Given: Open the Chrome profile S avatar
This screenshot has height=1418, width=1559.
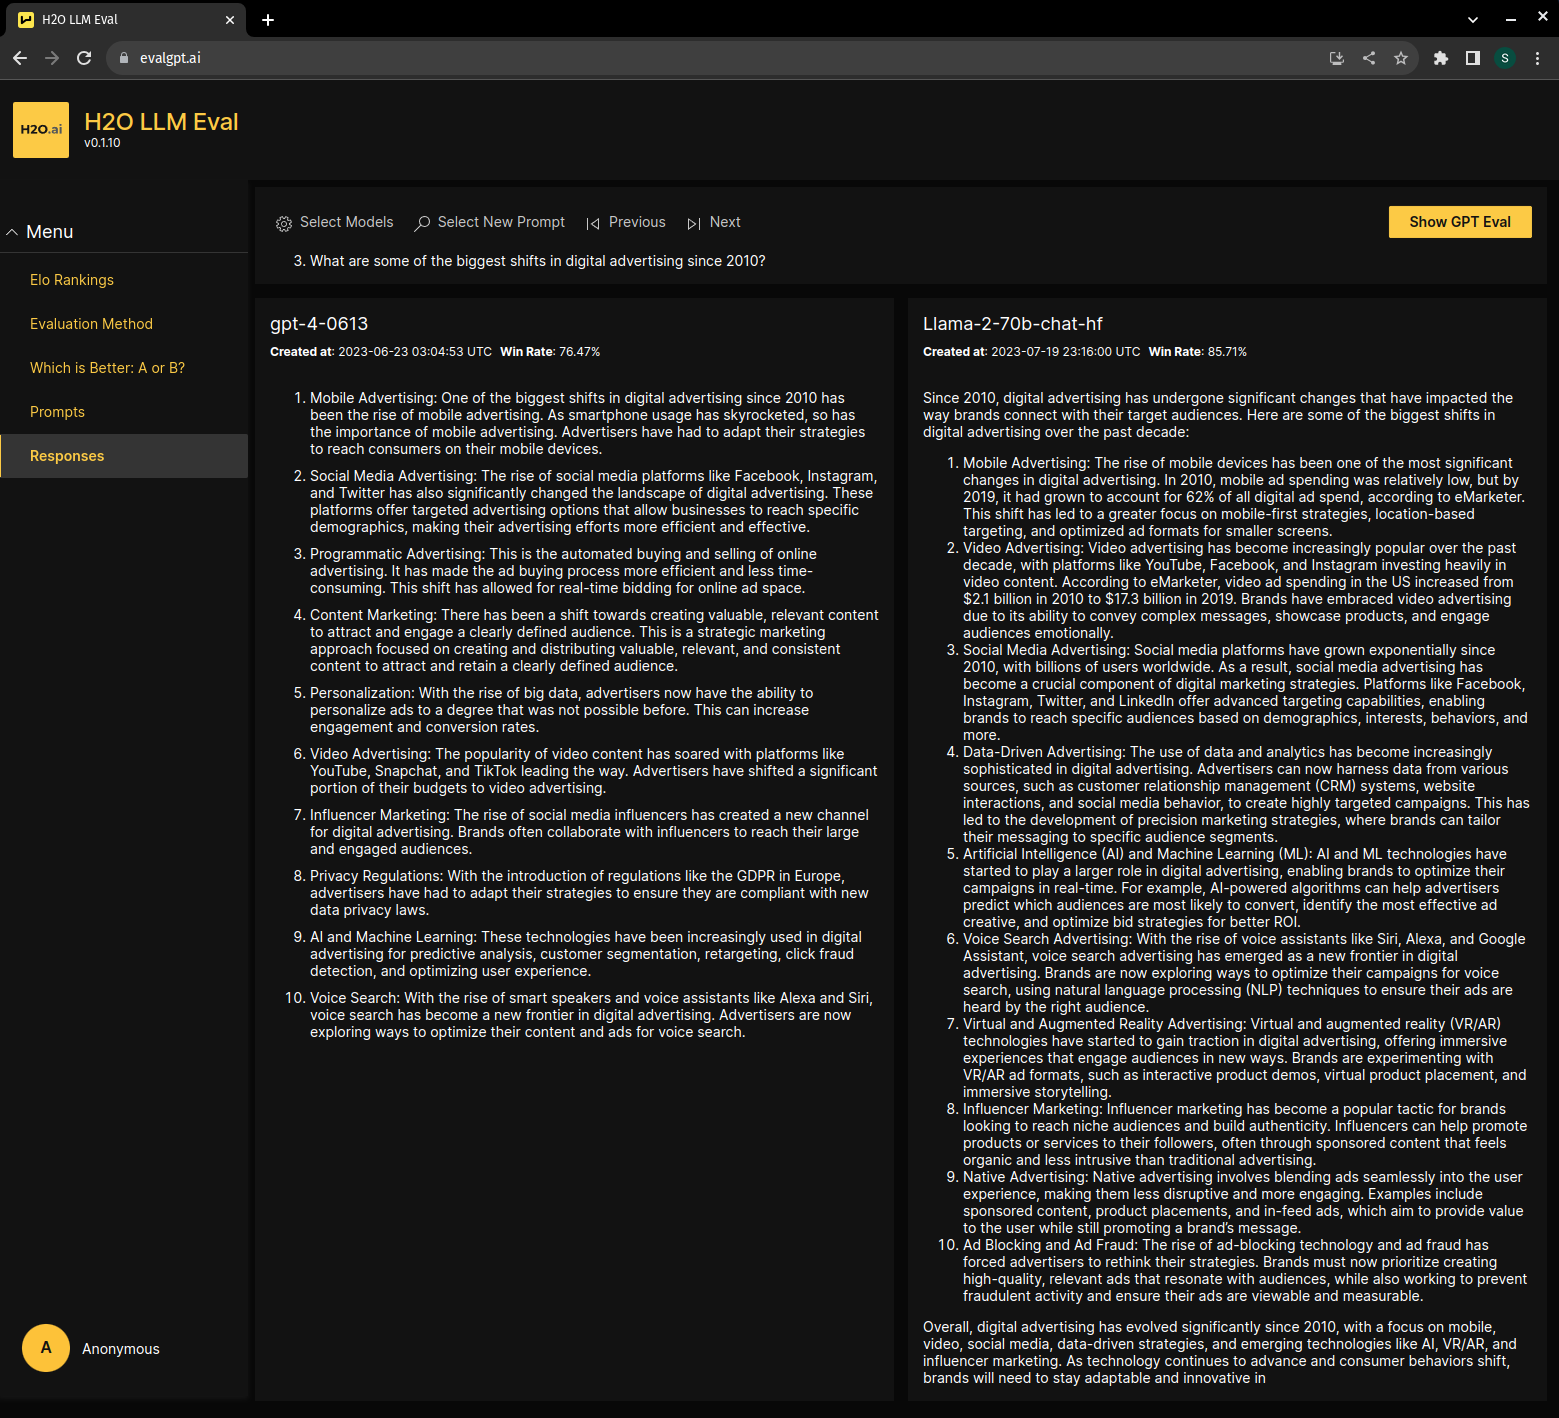Looking at the screenshot, I should click(x=1505, y=58).
